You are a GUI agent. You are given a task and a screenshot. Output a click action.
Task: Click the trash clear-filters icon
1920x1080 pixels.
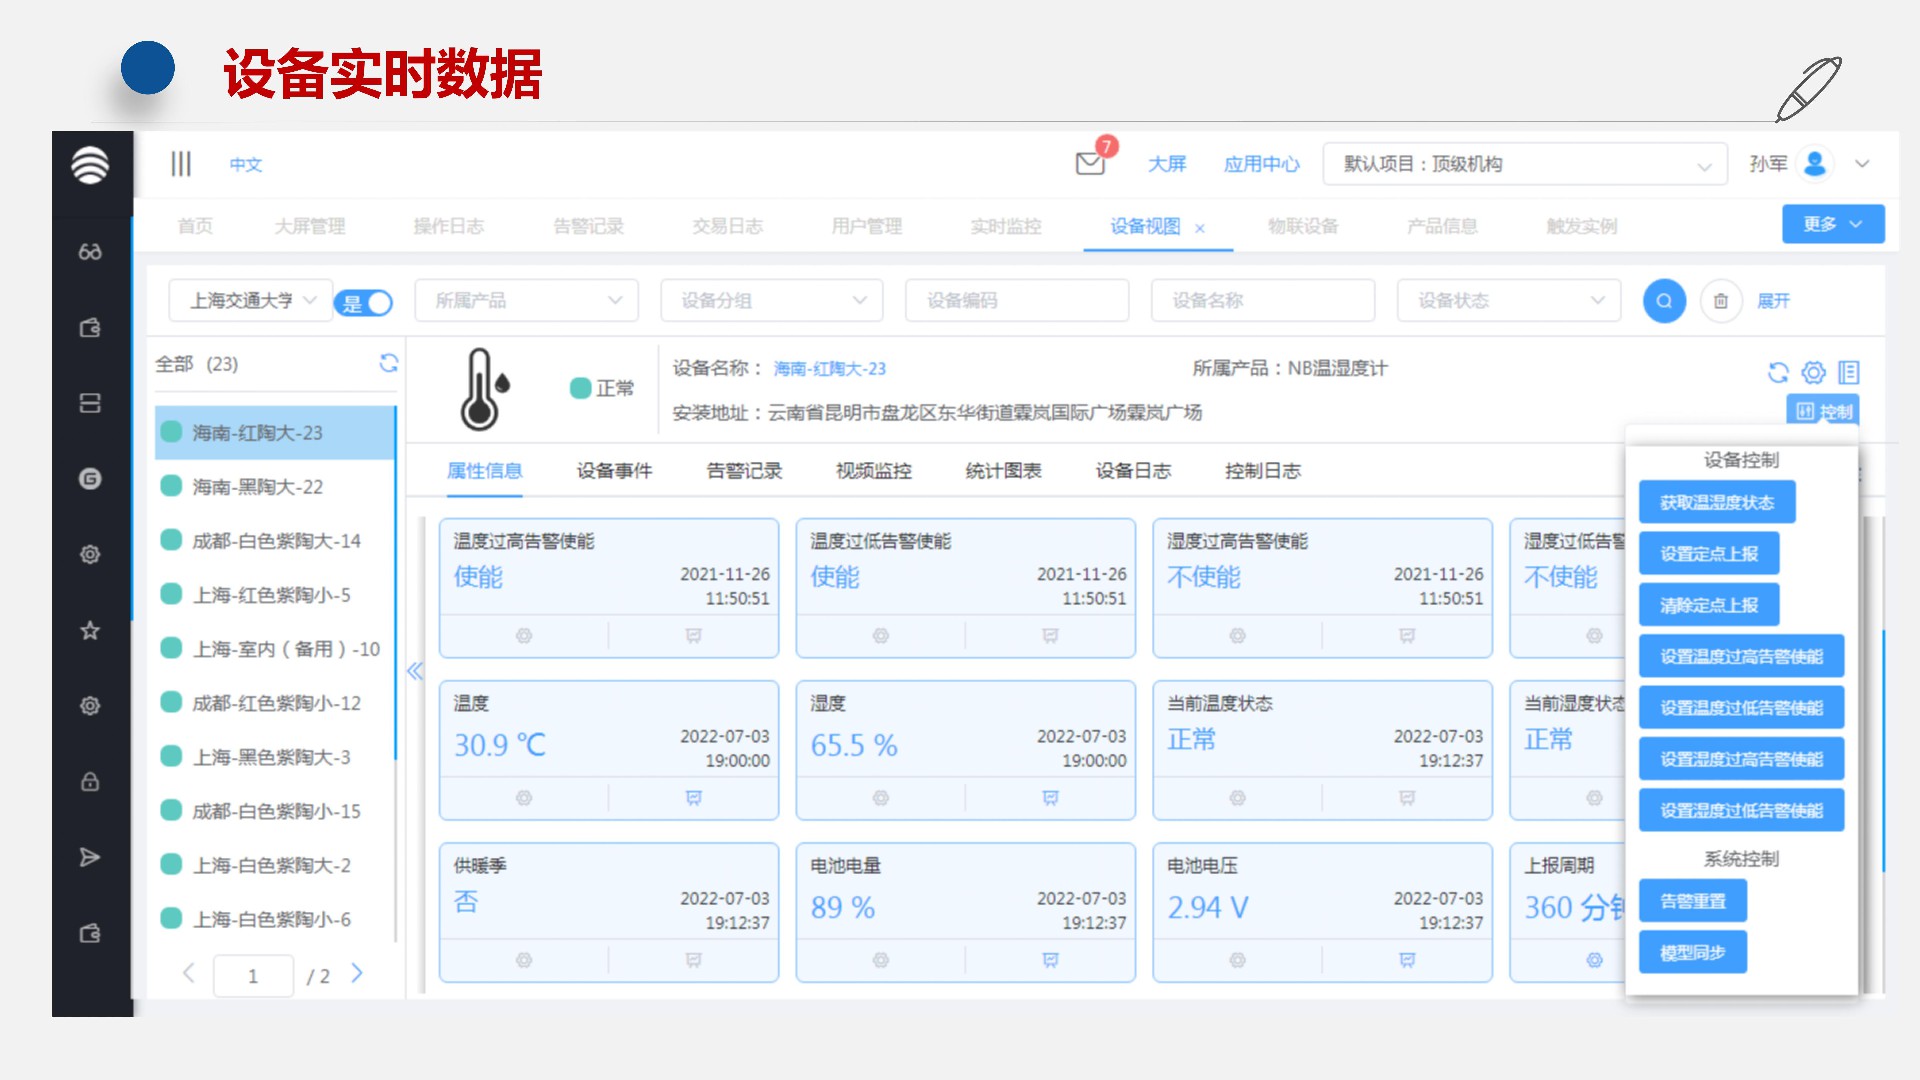pyautogui.click(x=1720, y=301)
